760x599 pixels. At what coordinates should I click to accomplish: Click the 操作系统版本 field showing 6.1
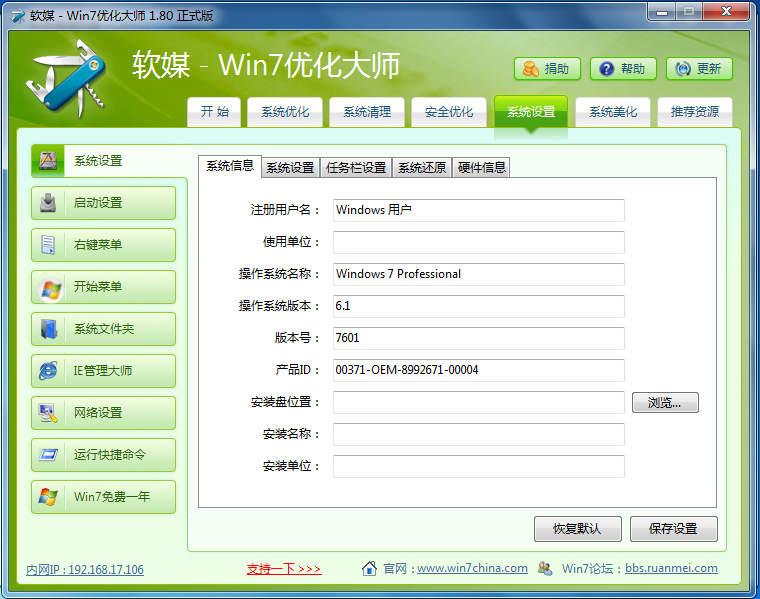(x=478, y=306)
